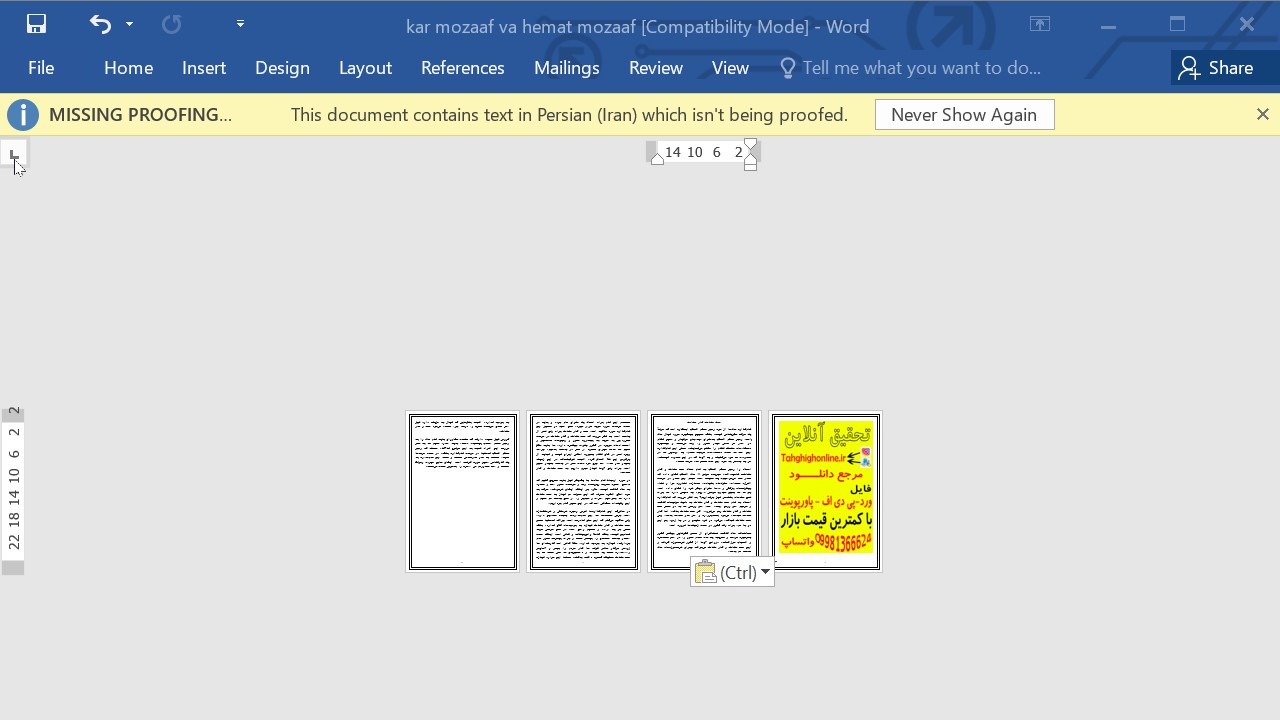
Task: Open the File menu
Action: [x=41, y=68]
